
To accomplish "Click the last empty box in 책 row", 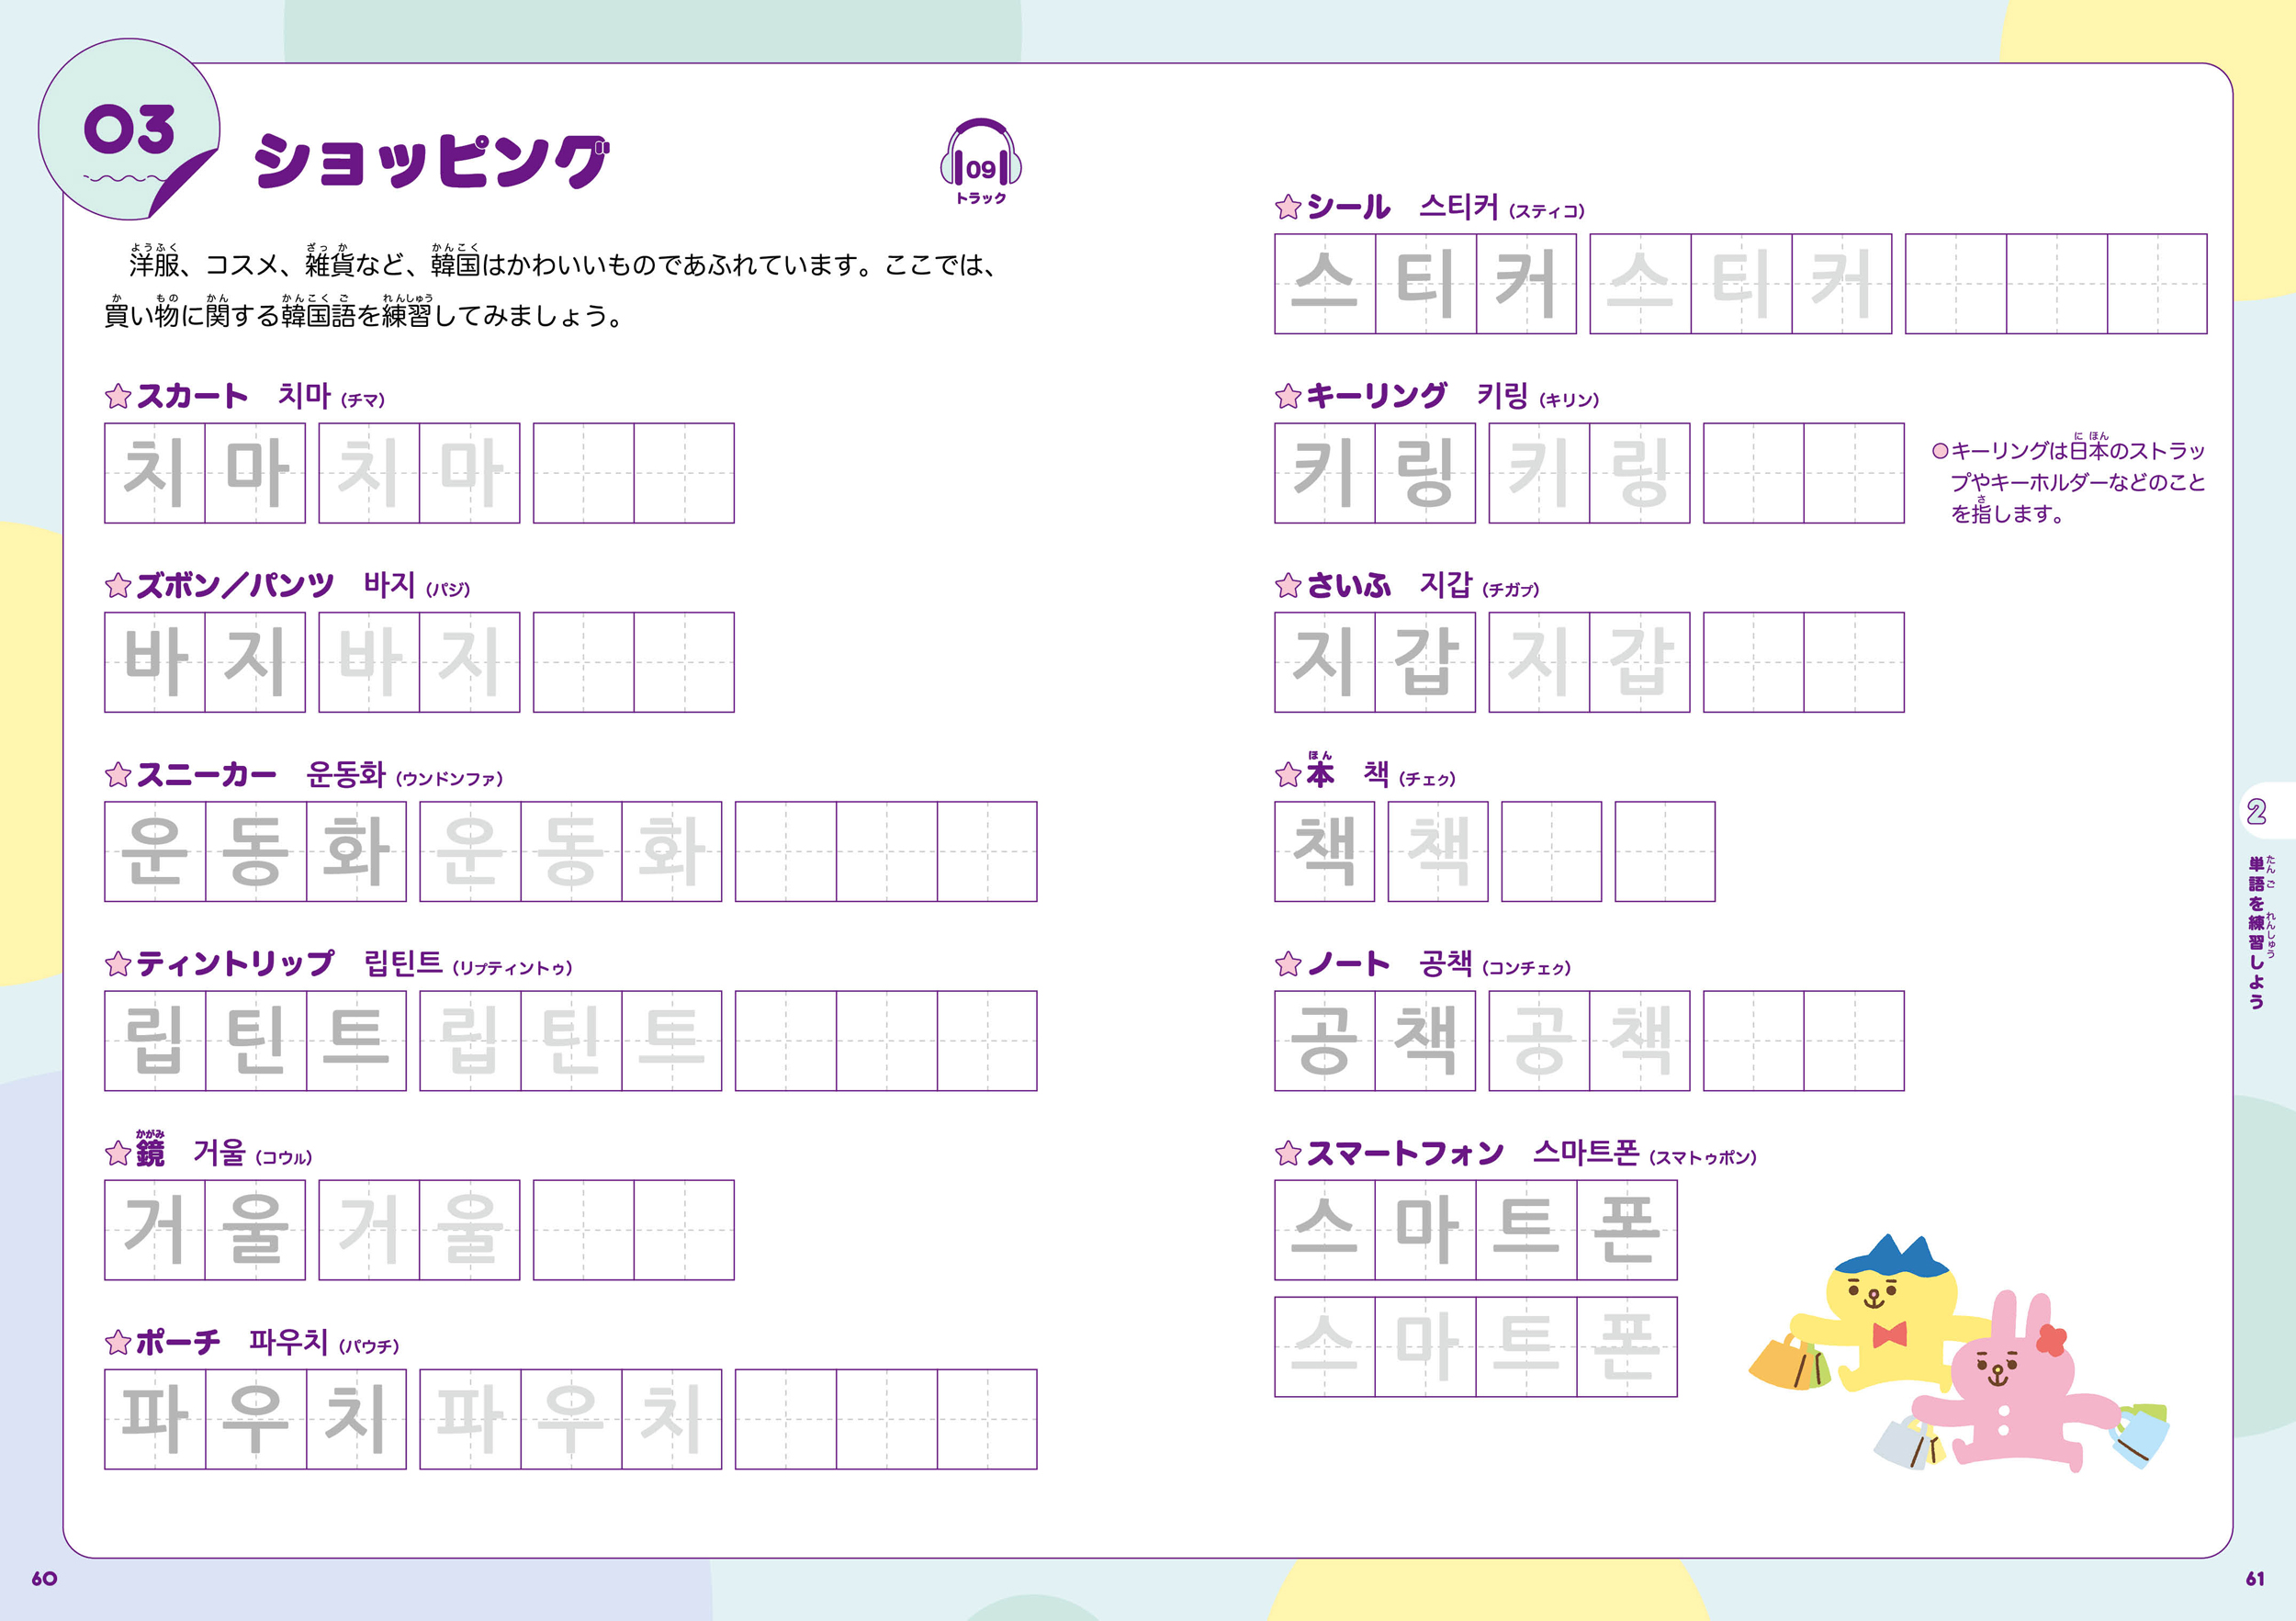I will pos(1665,851).
